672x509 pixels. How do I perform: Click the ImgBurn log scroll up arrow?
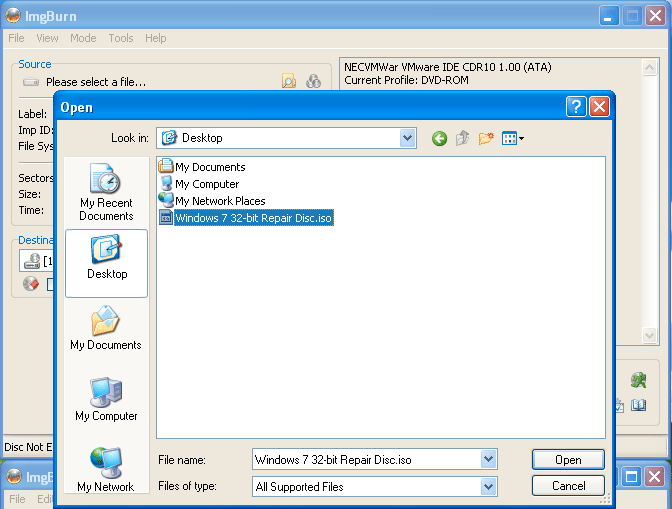[649, 67]
